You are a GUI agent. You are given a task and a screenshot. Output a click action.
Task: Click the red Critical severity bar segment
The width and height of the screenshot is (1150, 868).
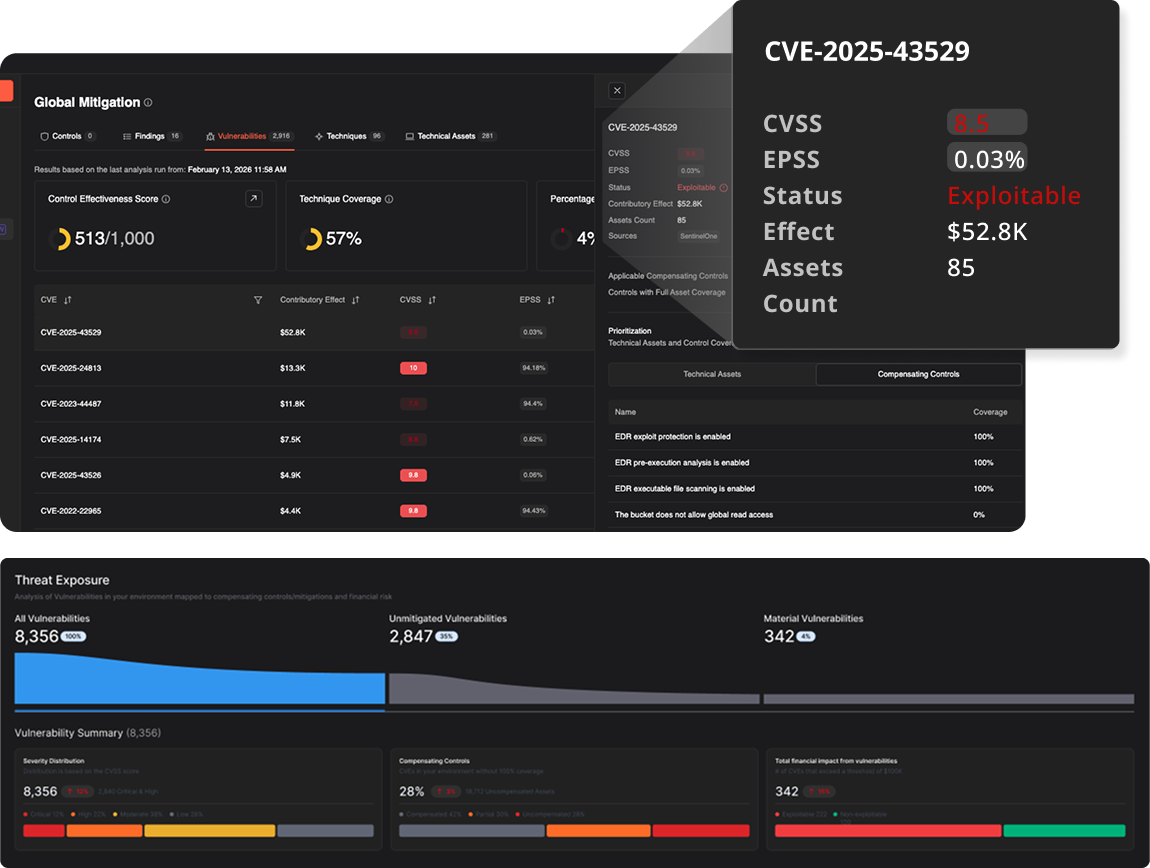point(44,831)
